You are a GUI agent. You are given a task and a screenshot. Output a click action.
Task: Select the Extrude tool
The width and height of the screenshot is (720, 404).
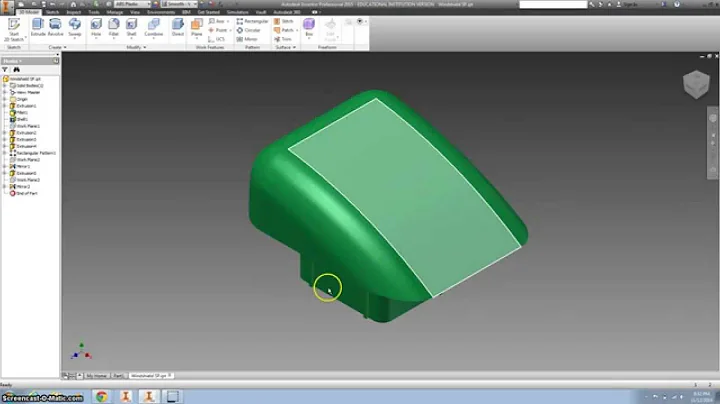(38, 28)
